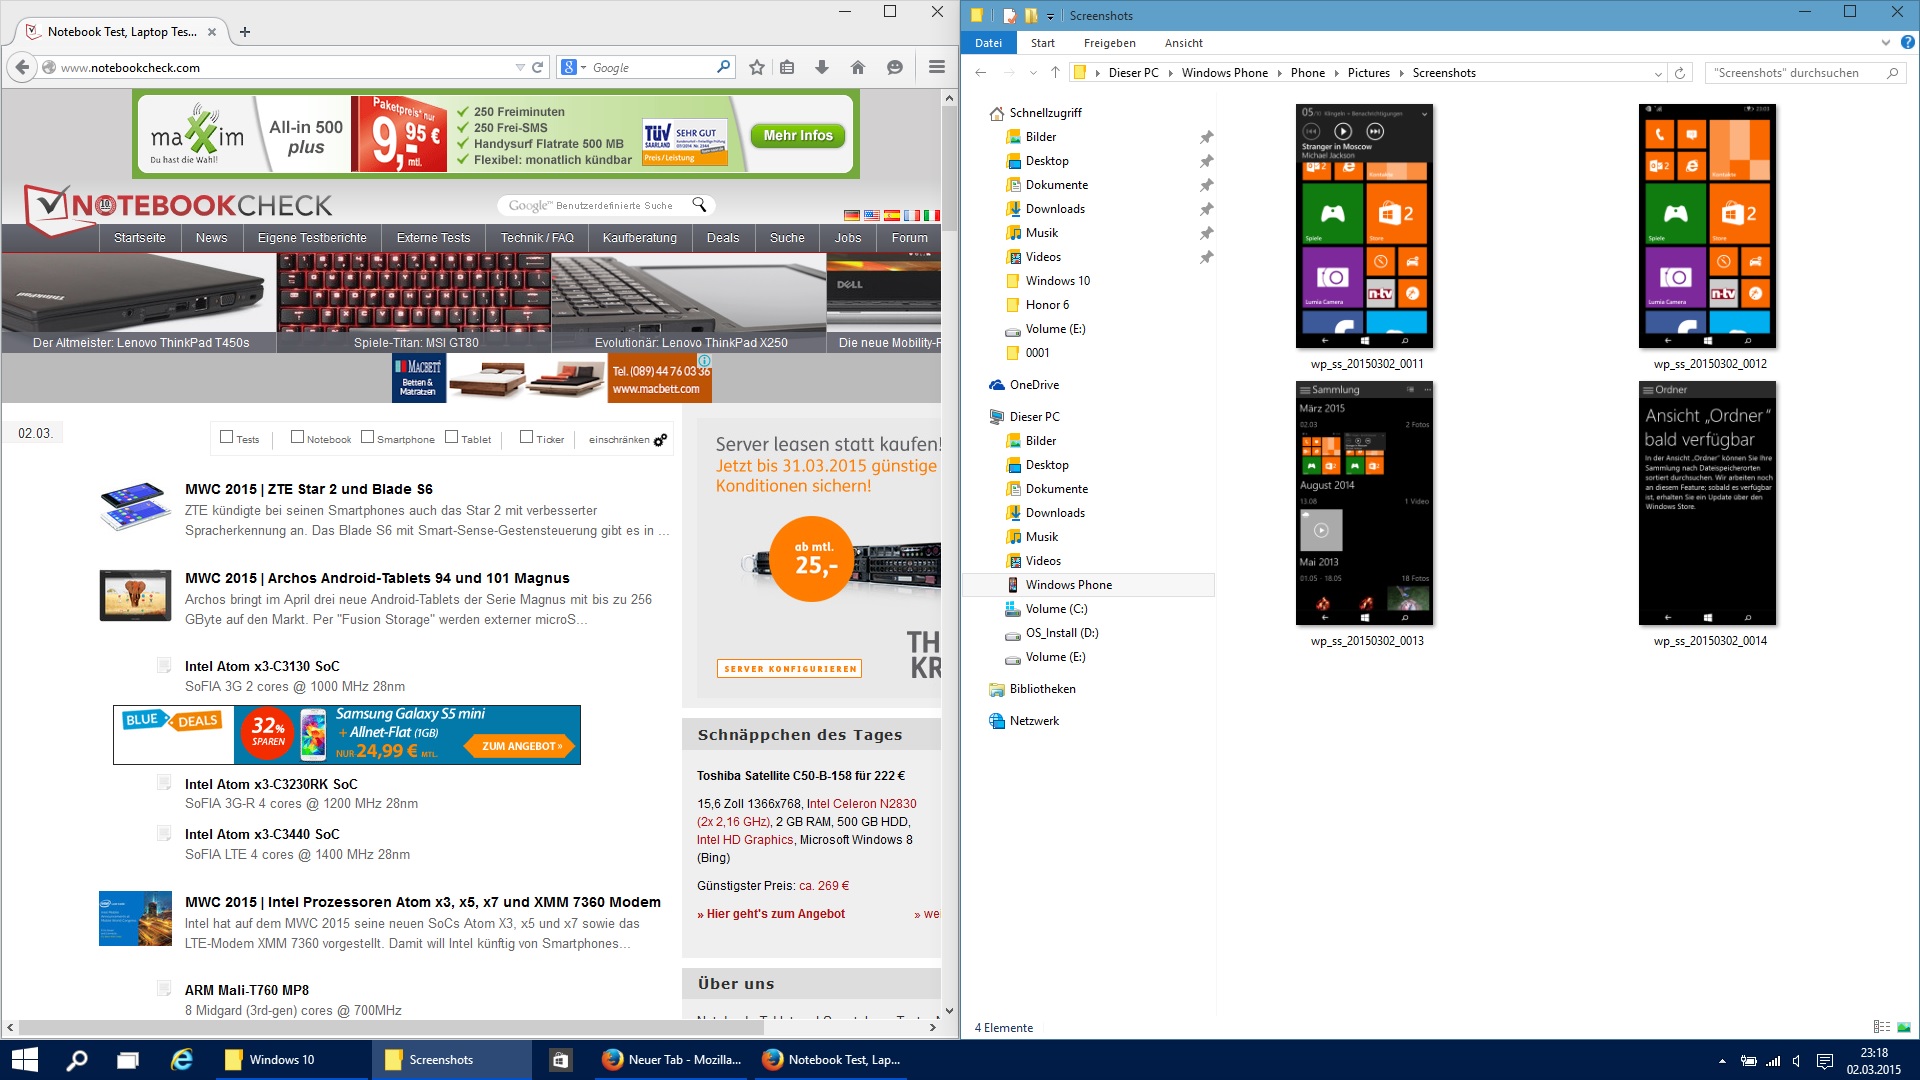Unpin Videos from Schnellzugriff
This screenshot has width=1920, height=1080.
(1206, 257)
